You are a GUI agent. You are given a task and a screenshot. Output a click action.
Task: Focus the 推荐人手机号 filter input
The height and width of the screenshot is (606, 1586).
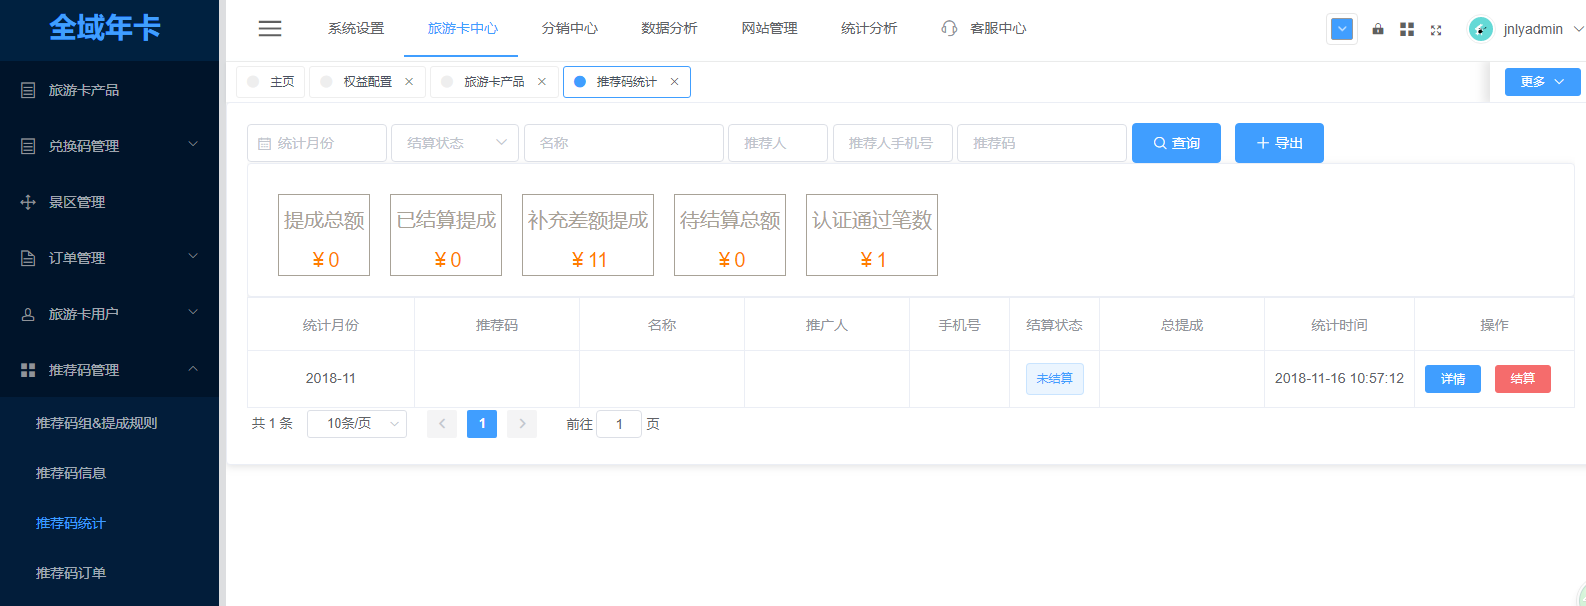[893, 143]
